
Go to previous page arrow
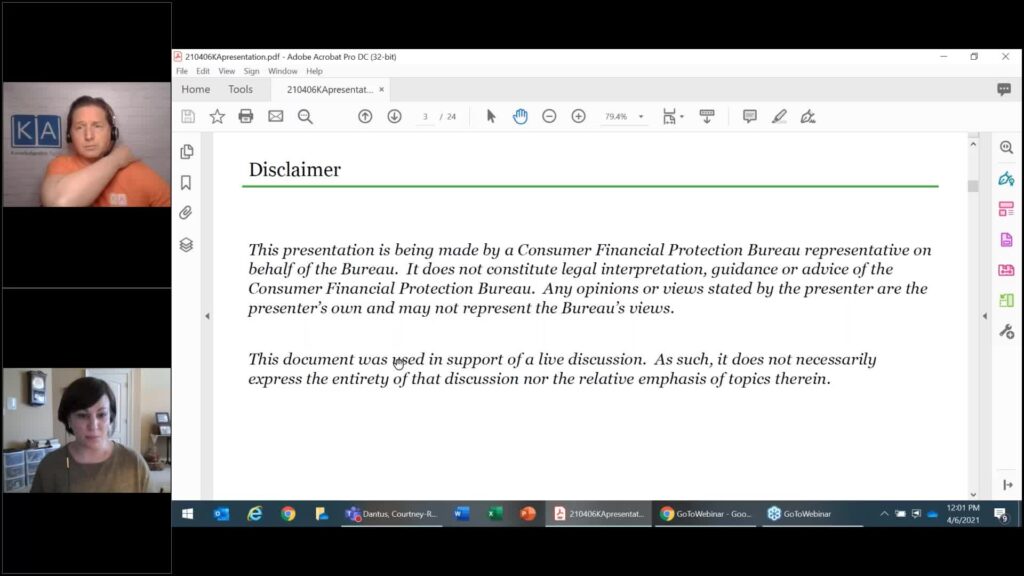(x=365, y=116)
